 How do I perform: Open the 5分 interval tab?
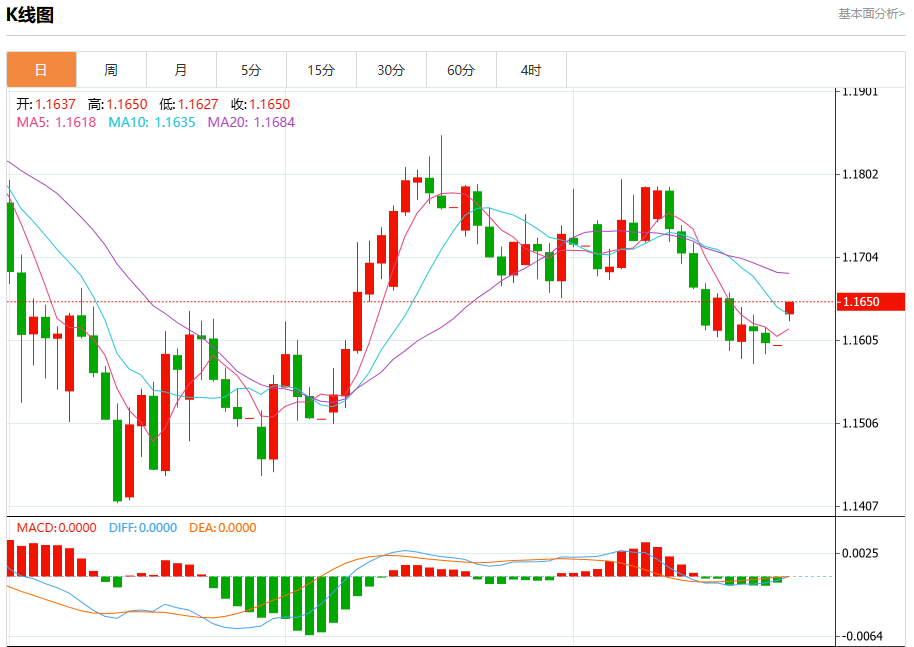point(251,70)
